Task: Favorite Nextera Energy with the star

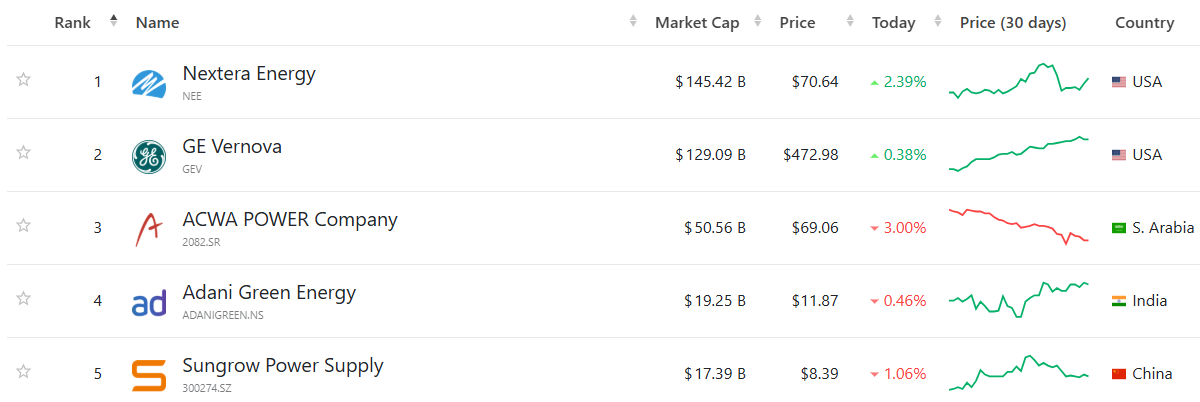Action: coord(23,80)
